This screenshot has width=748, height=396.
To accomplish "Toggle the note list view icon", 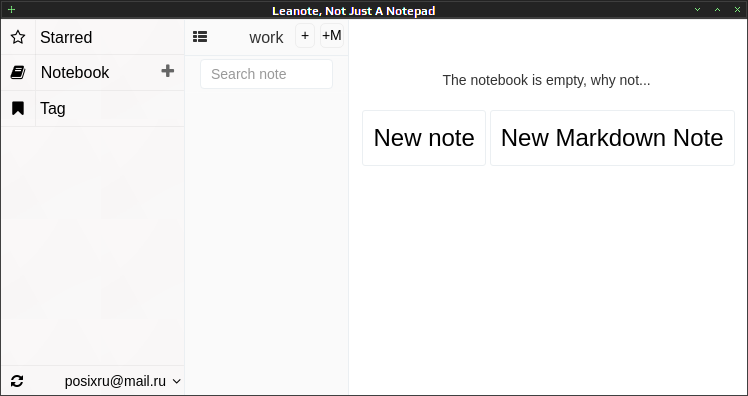I will pos(200,37).
